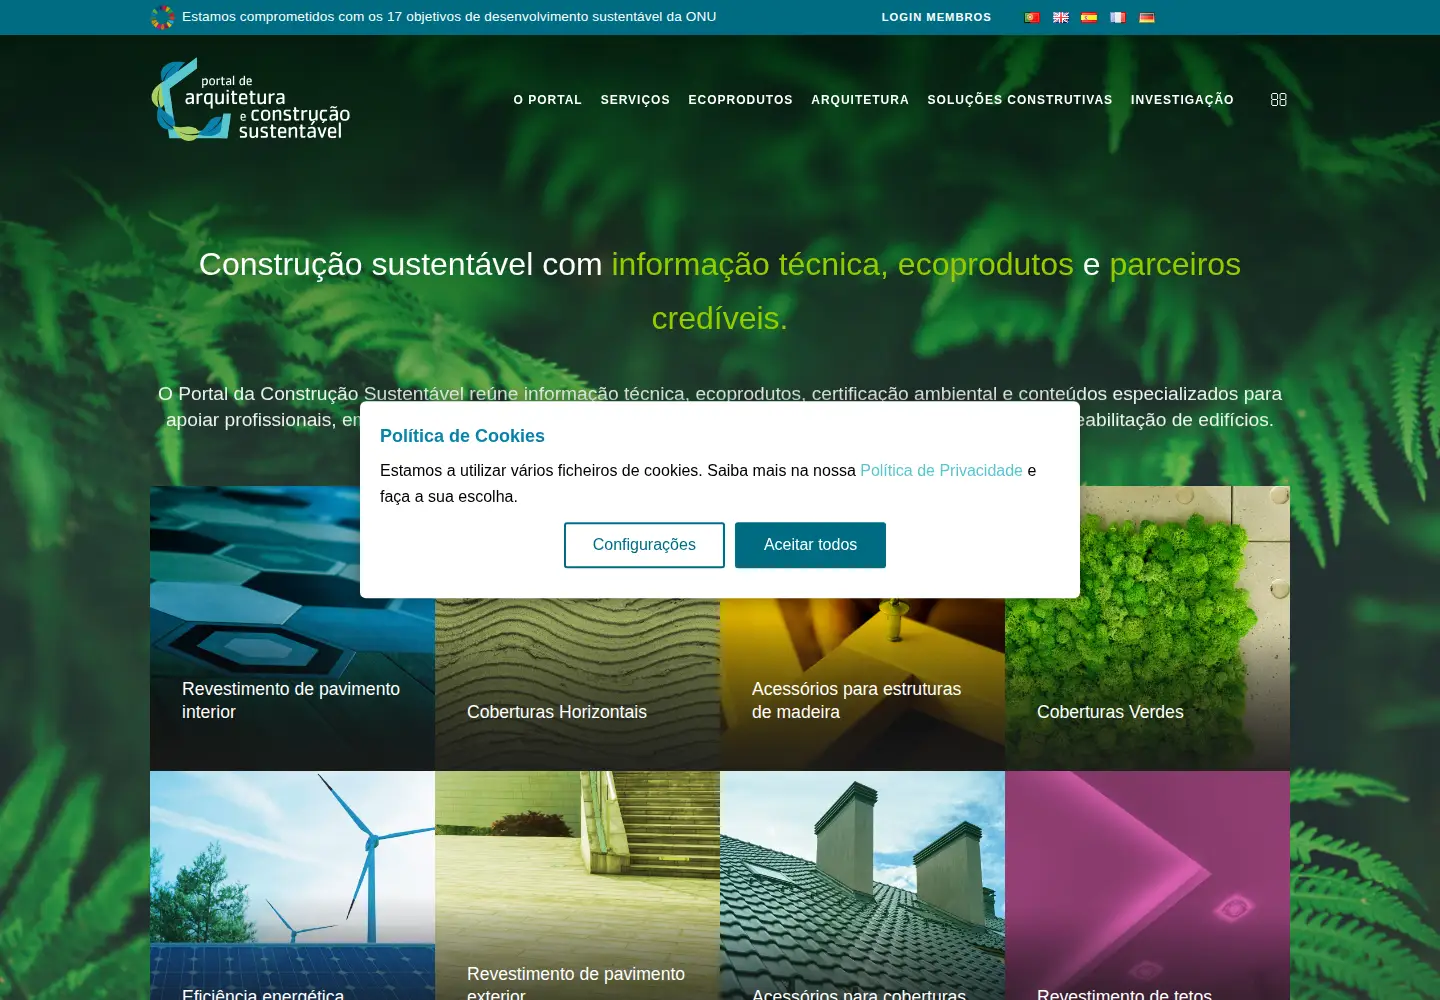Open the grid menu icon in header

(1278, 100)
